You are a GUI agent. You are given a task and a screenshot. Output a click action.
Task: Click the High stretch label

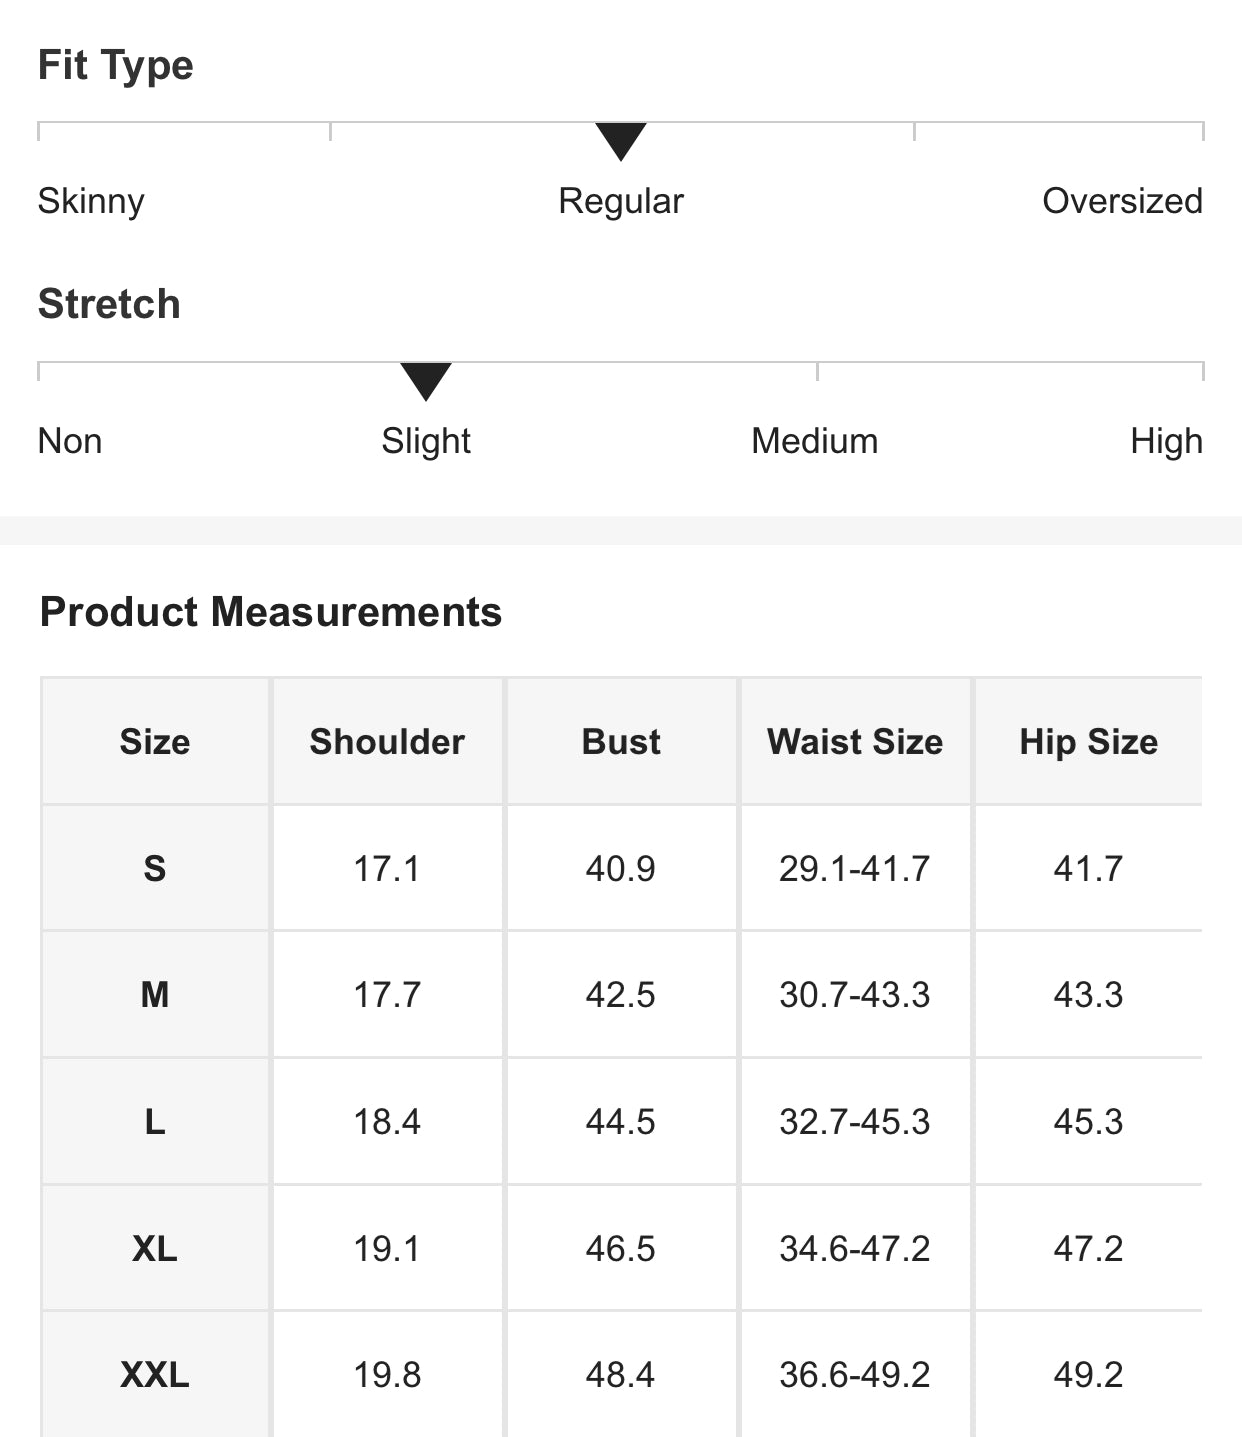[x=1166, y=441]
